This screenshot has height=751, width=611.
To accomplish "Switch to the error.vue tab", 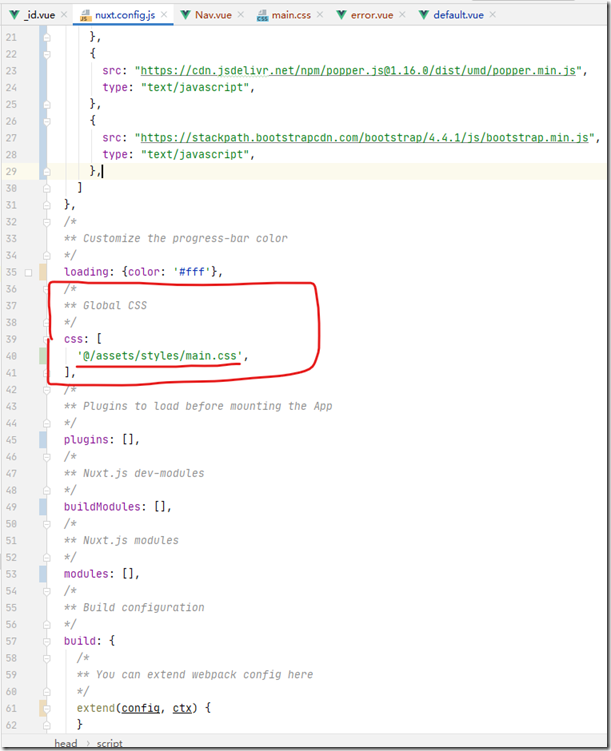I will point(372,15).
